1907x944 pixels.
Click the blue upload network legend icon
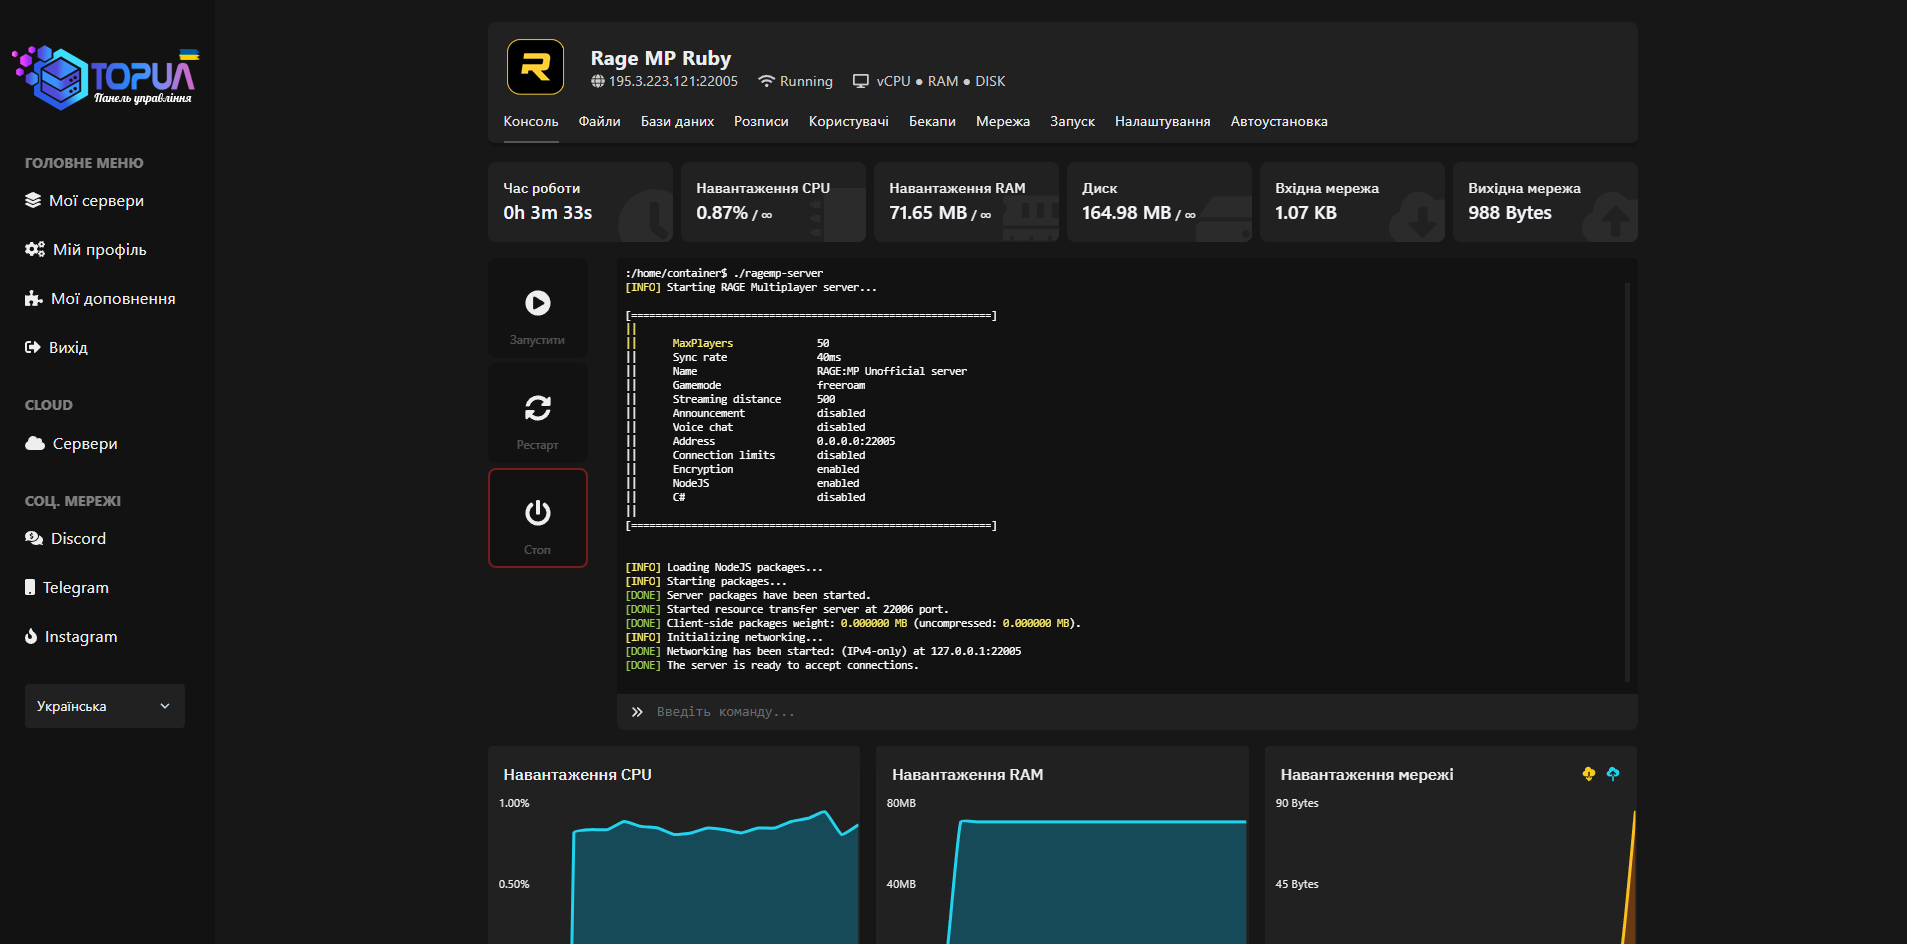[1612, 774]
